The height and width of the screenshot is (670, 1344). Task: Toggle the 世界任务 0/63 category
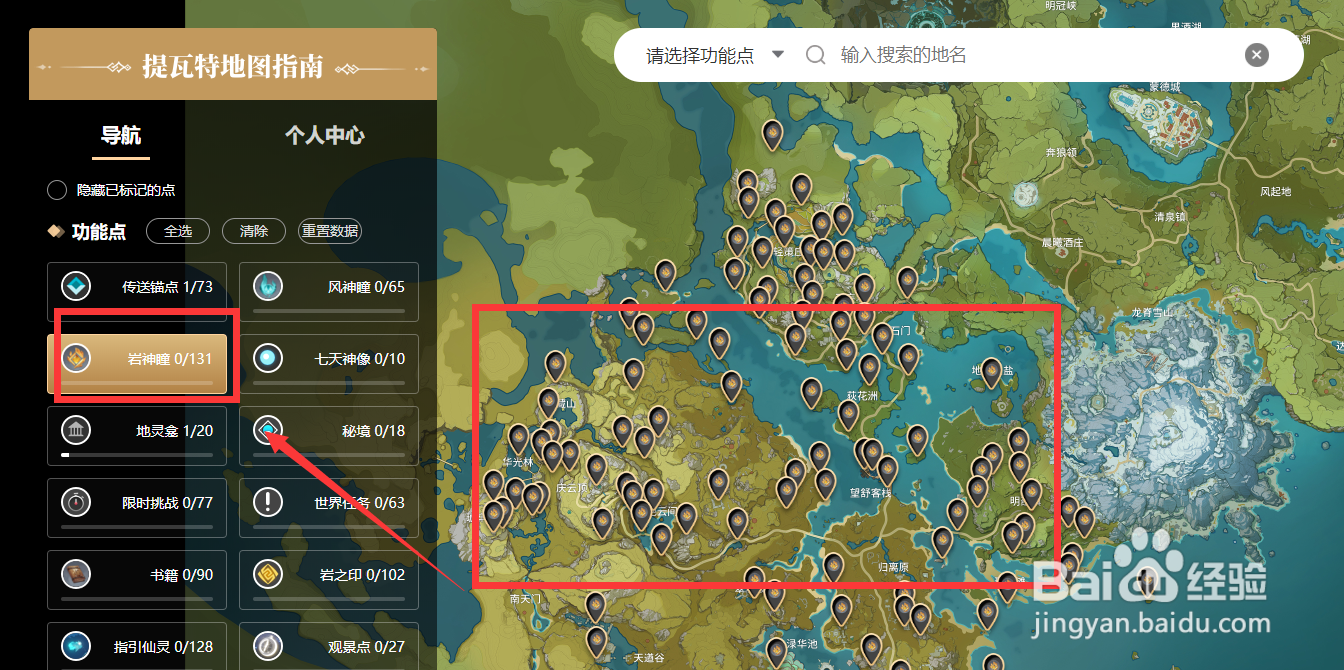(x=329, y=508)
